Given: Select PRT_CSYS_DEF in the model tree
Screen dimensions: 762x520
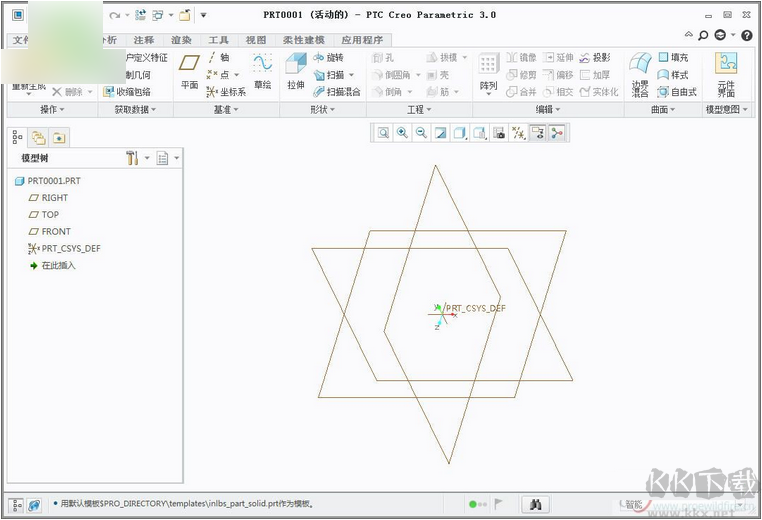Looking at the screenshot, I should coord(64,249).
